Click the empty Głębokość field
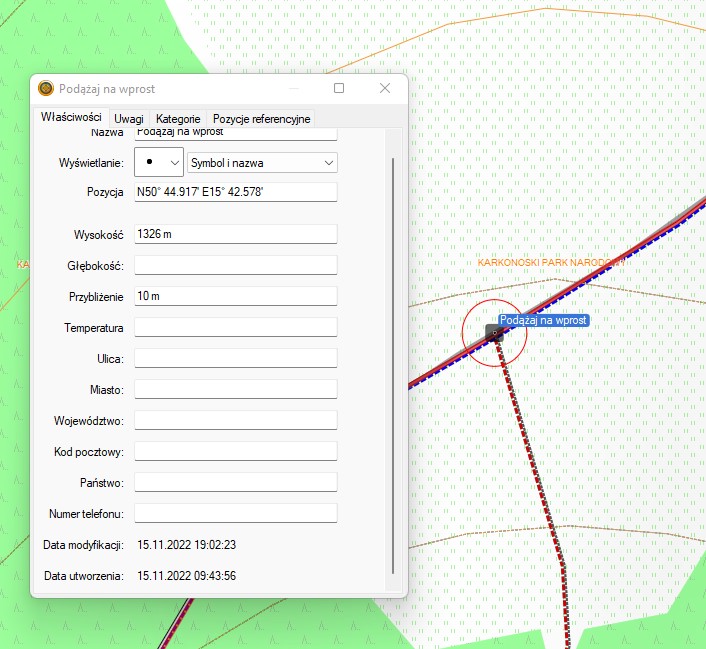 tap(235, 265)
